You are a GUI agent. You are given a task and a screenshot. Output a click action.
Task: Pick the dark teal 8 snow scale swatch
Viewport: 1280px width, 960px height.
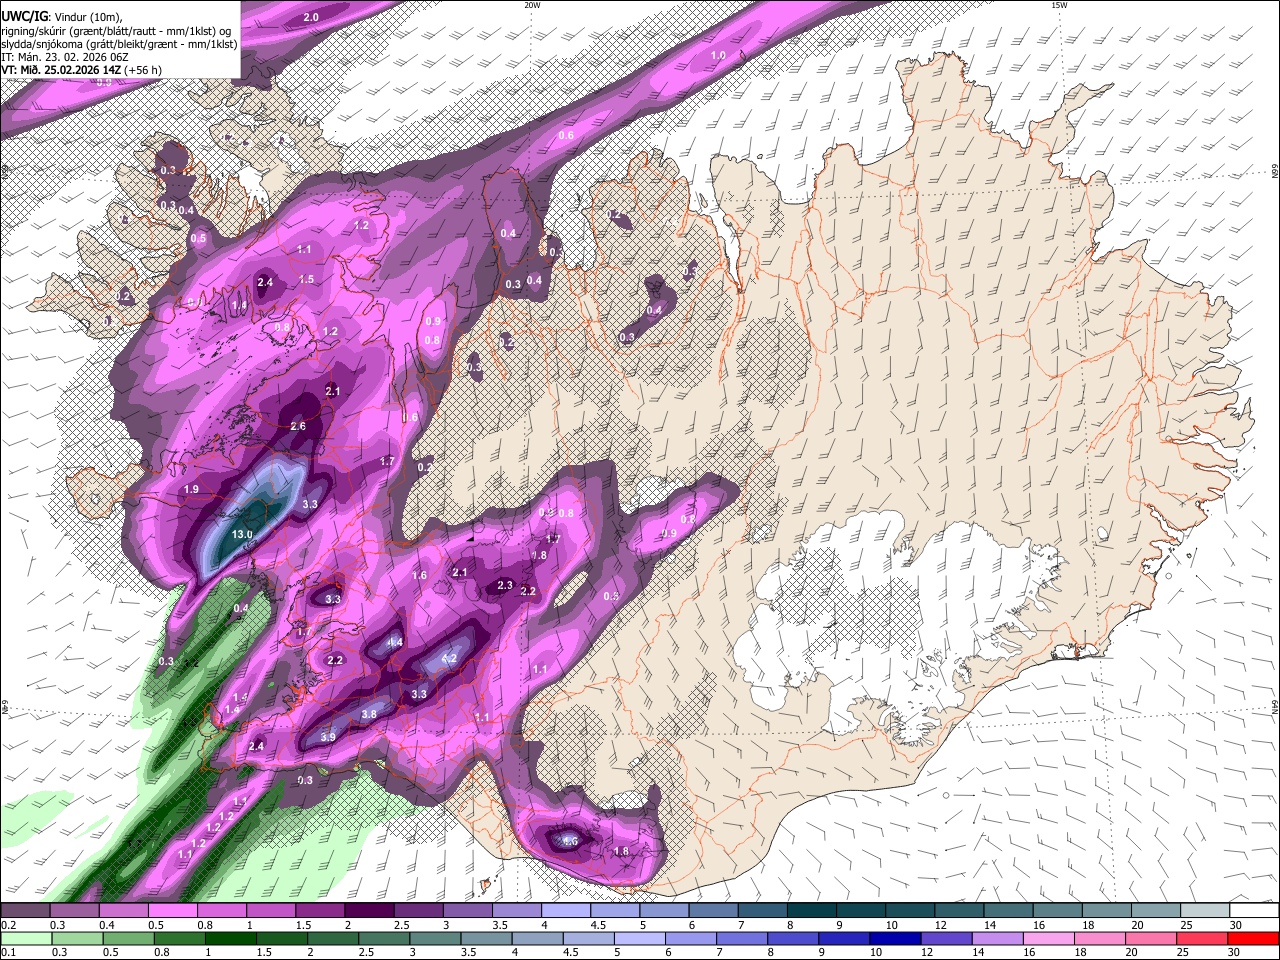812,911
